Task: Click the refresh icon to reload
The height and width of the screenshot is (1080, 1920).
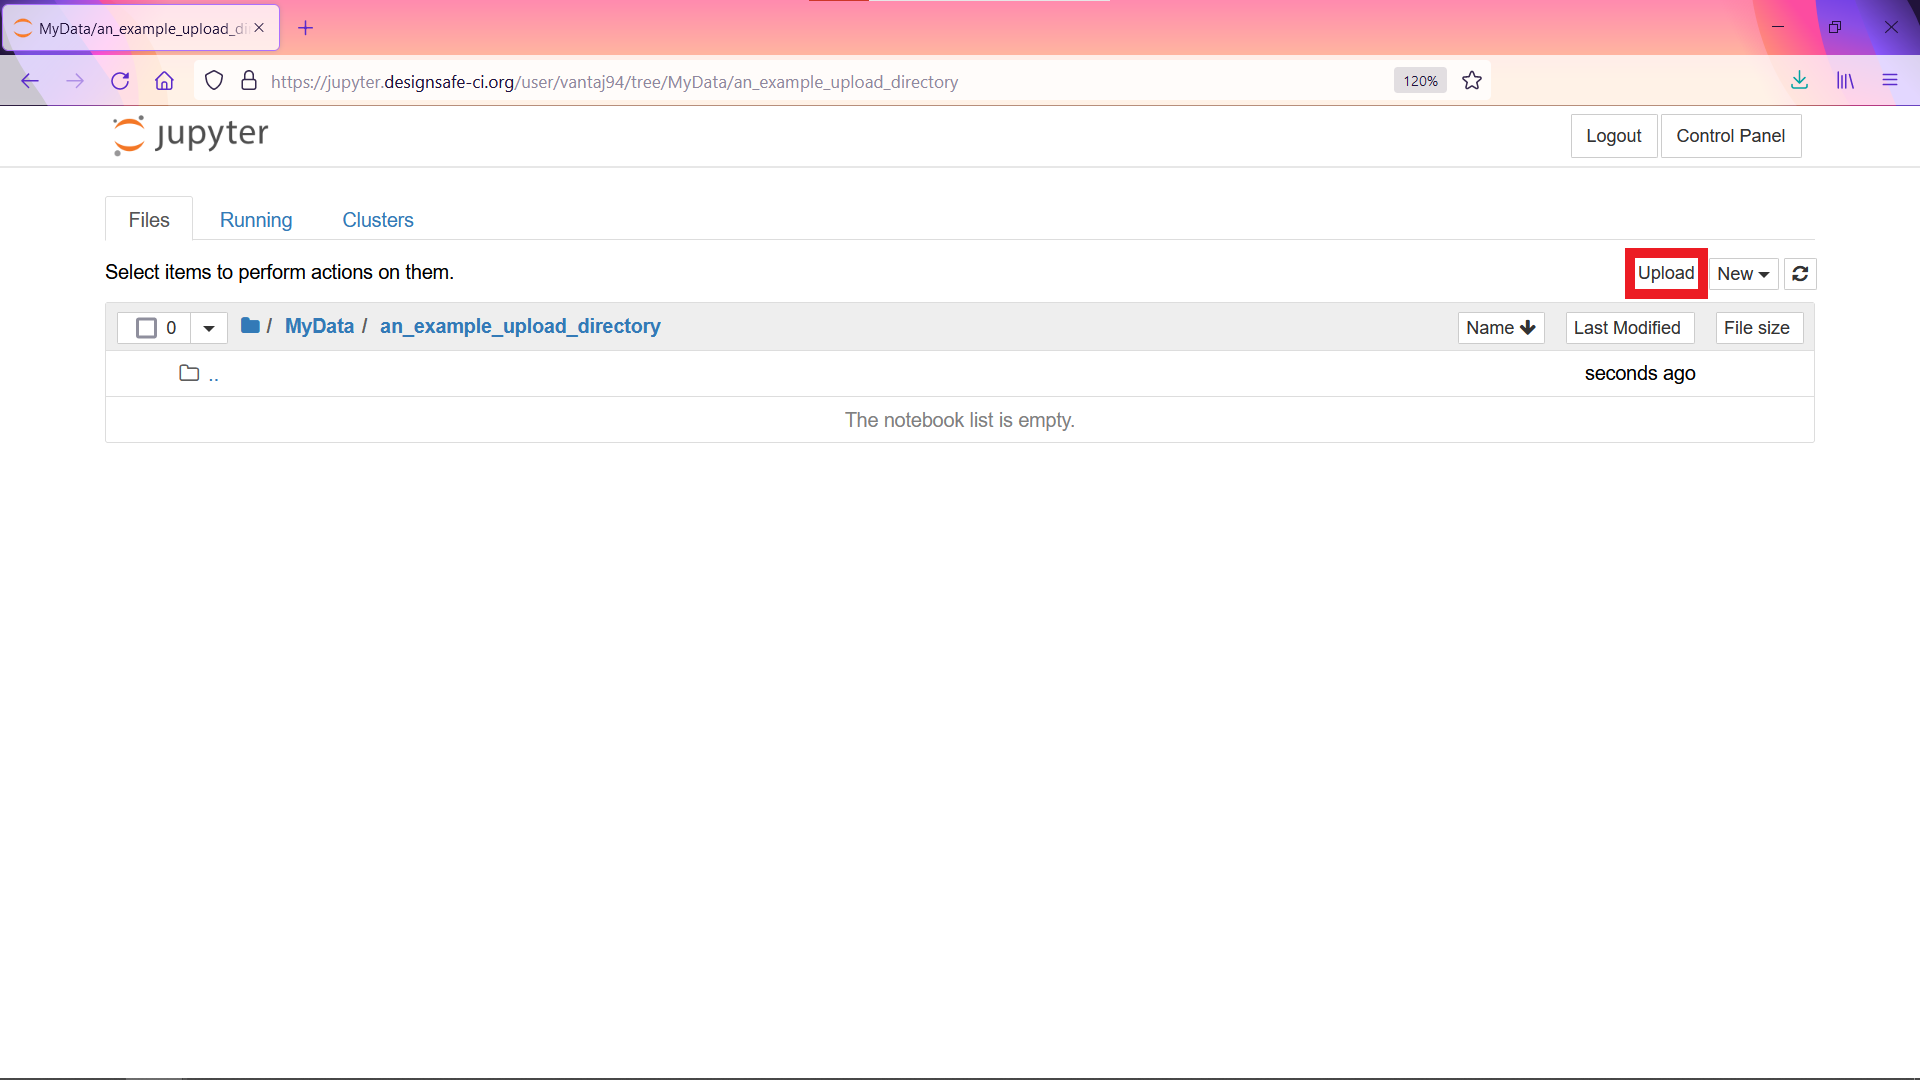Action: tap(1799, 273)
